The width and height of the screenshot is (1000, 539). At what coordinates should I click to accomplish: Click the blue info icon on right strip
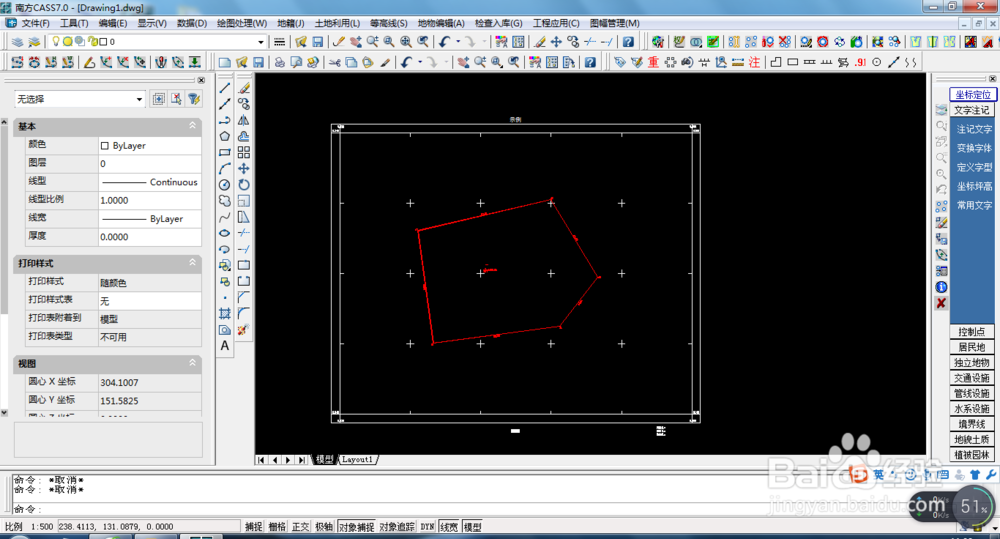coord(941,287)
